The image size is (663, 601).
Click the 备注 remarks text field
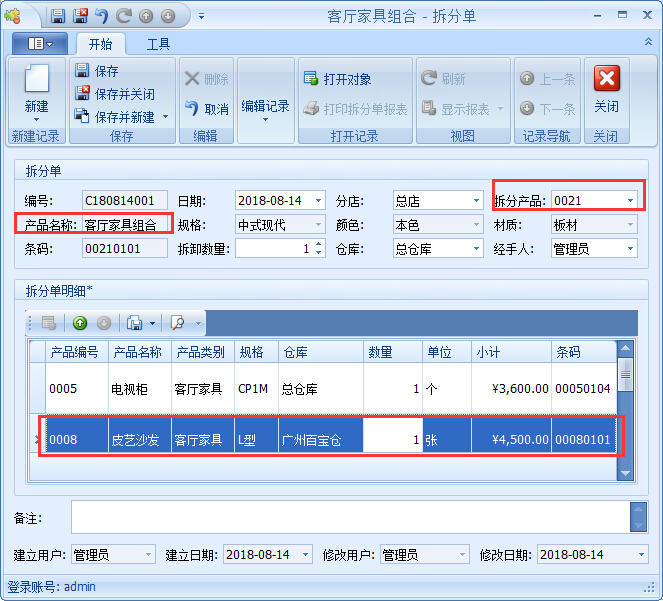pos(350,517)
